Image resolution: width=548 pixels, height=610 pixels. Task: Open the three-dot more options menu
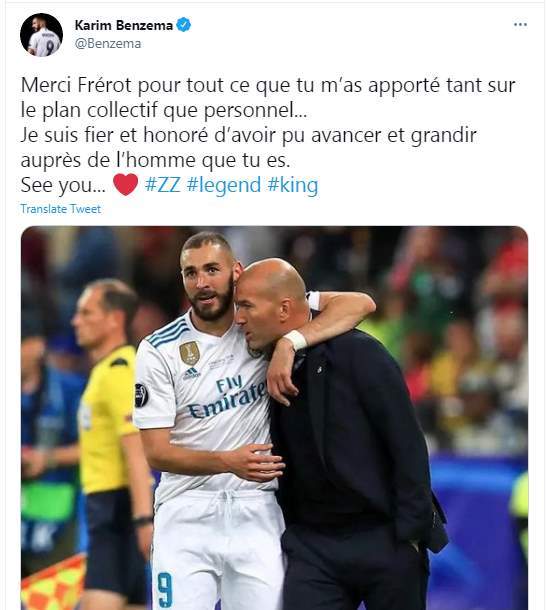pyautogui.click(x=520, y=25)
